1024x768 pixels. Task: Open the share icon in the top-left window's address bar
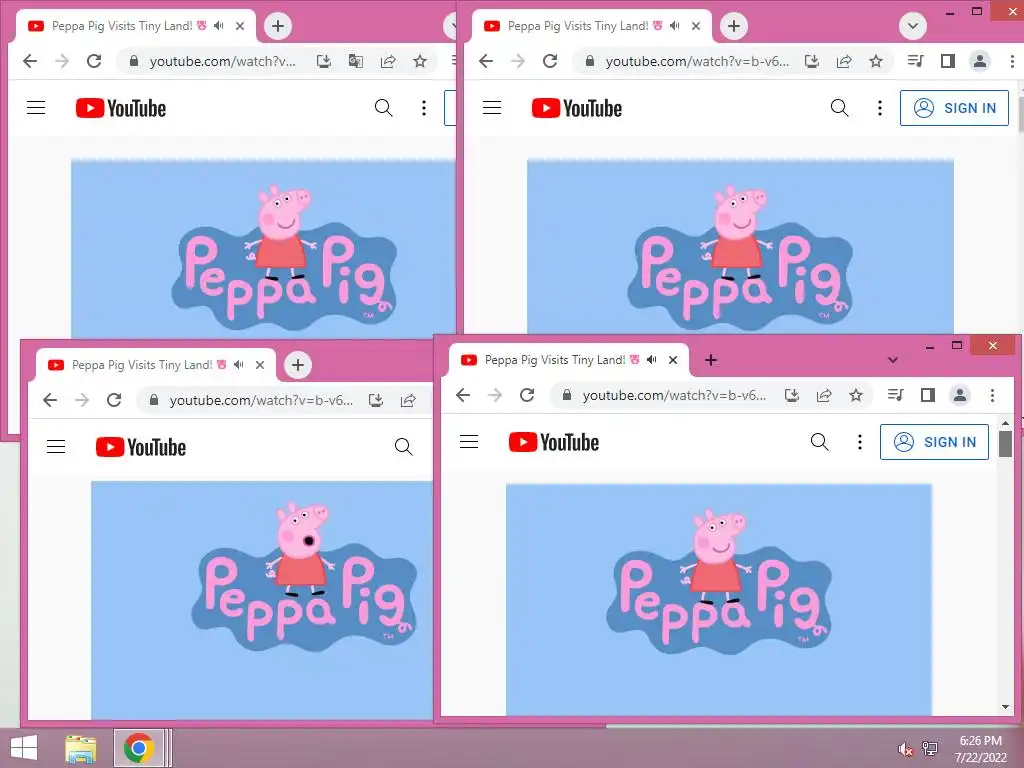tap(388, 61)
